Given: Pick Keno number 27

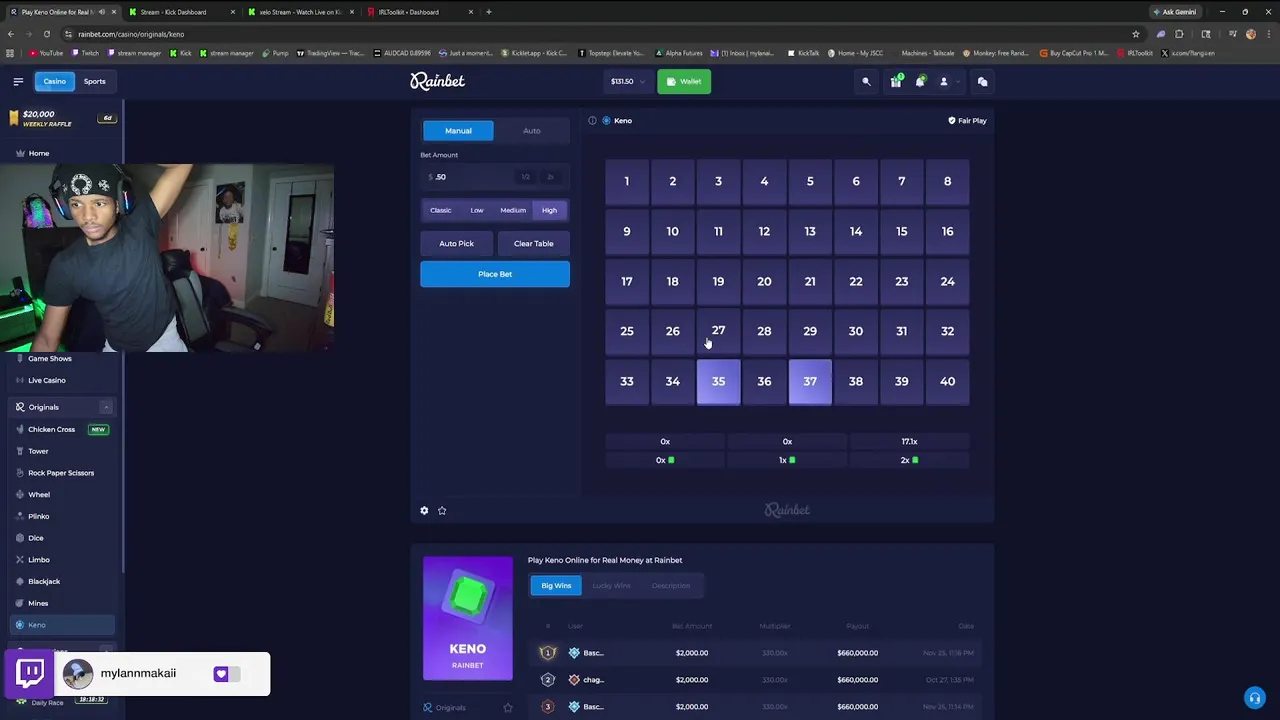Looking at the screenshot, I should 718,331.
